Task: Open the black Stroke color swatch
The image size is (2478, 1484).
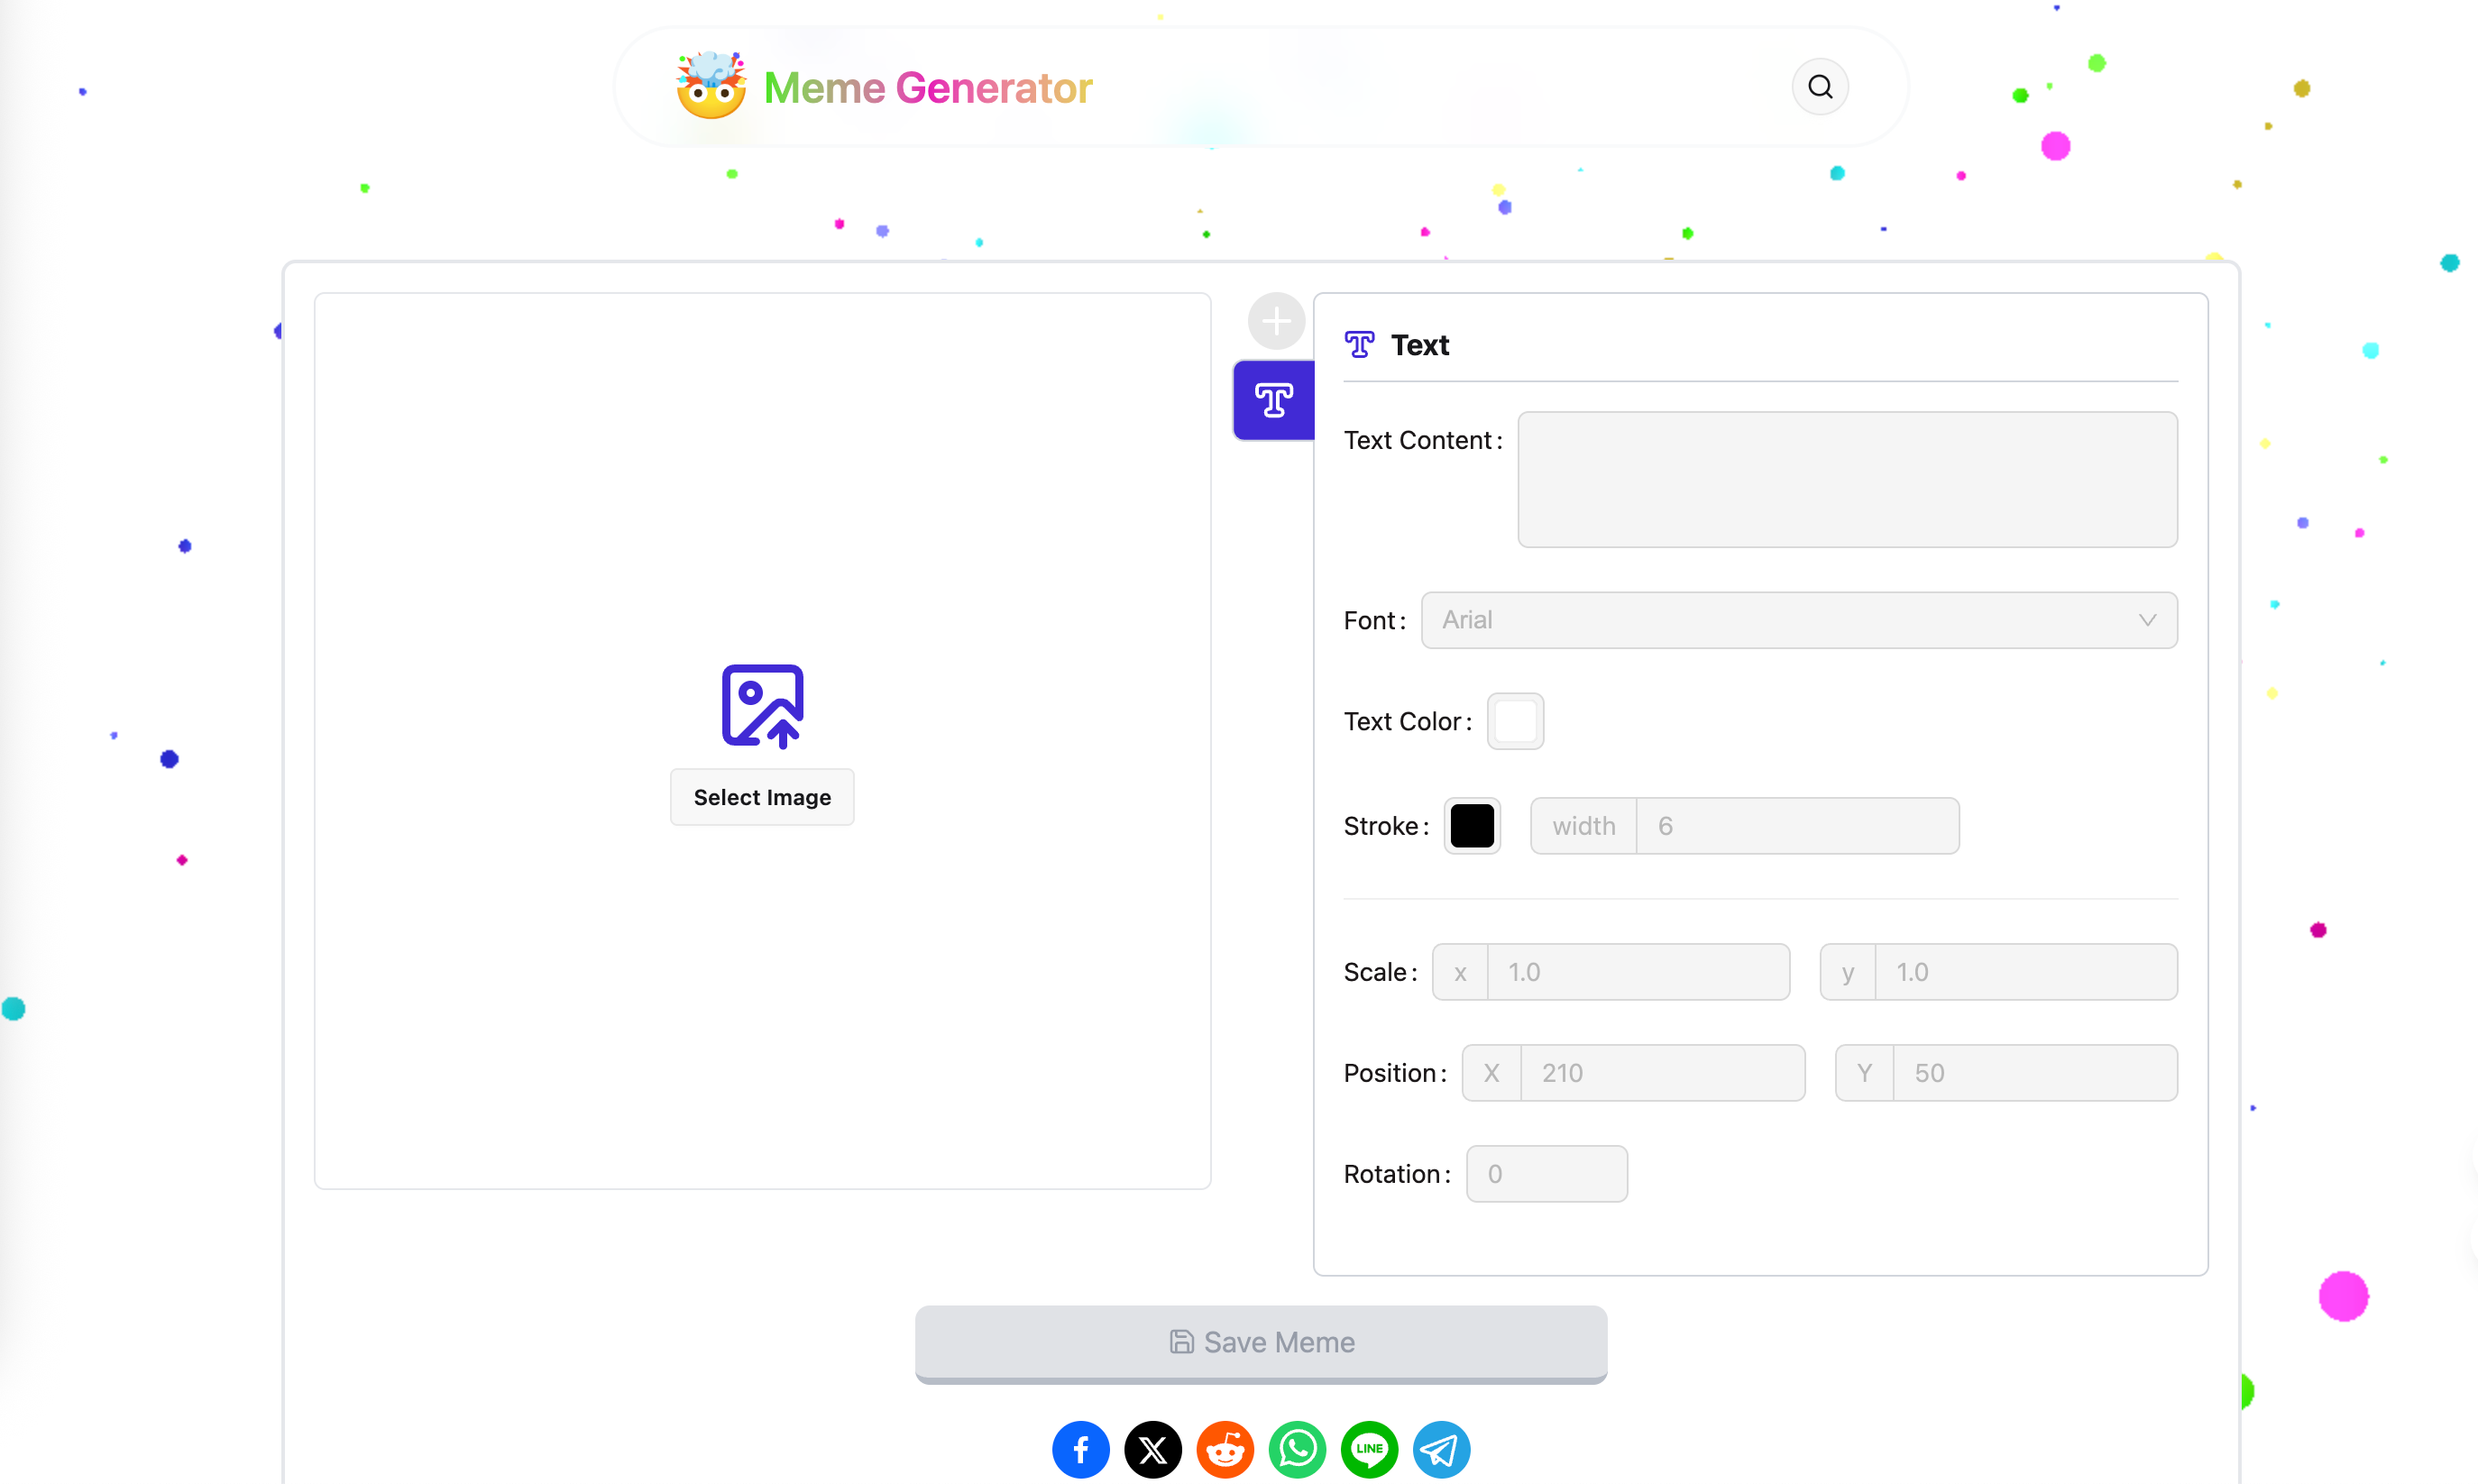Action: pos(1471,826)
